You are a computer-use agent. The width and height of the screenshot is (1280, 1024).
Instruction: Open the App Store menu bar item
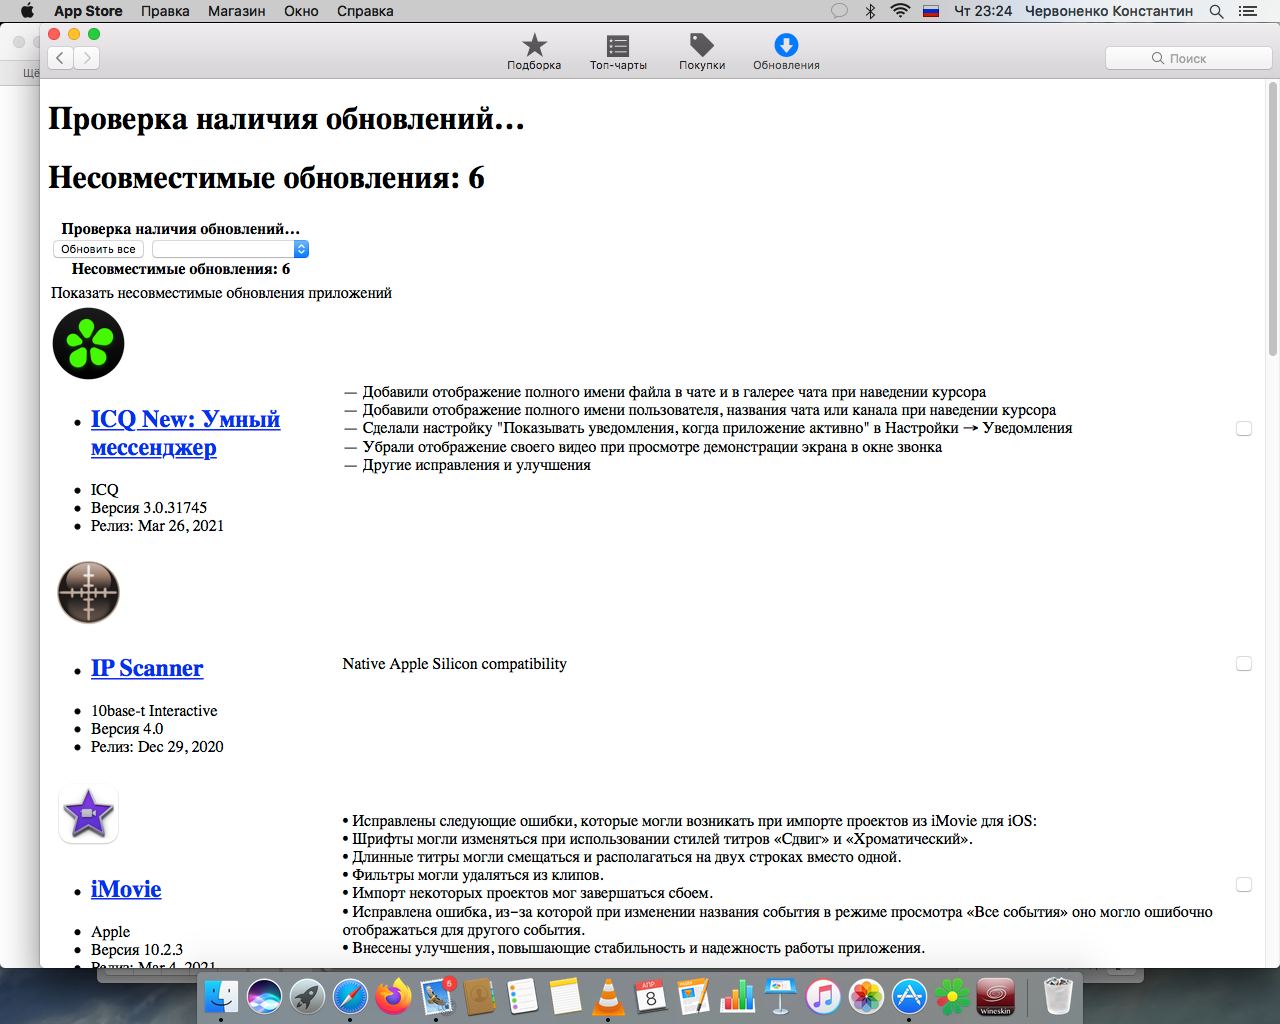click(88, 11)
